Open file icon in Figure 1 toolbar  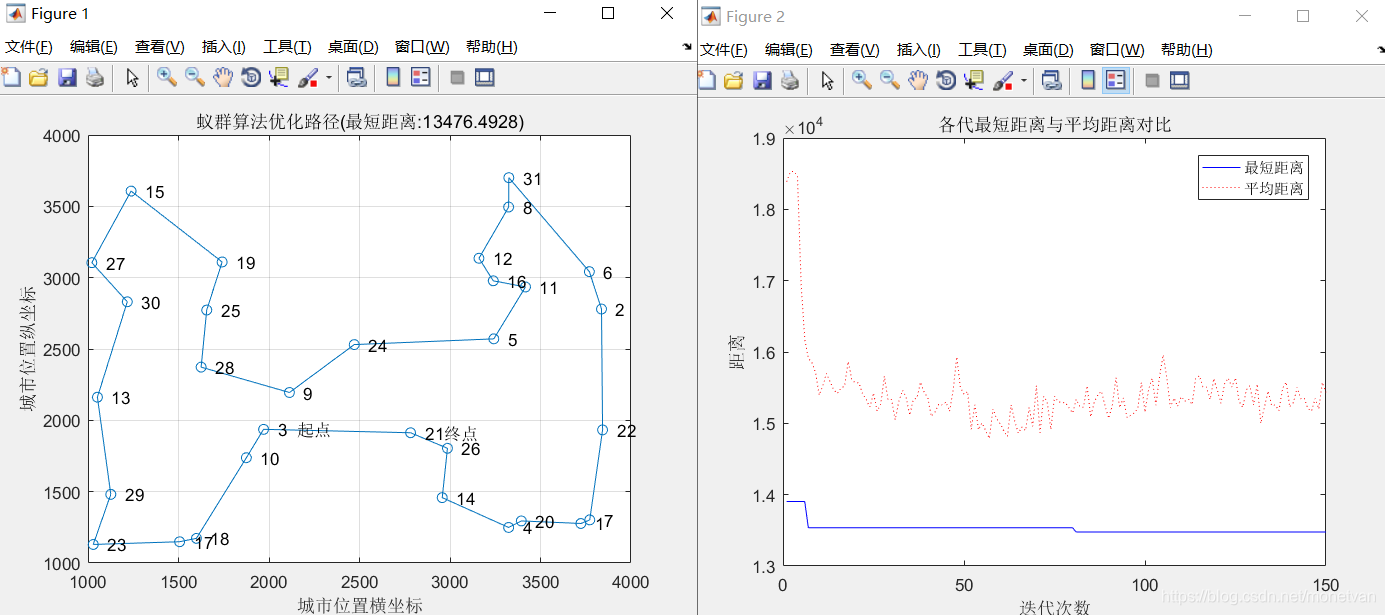point(38,77)
